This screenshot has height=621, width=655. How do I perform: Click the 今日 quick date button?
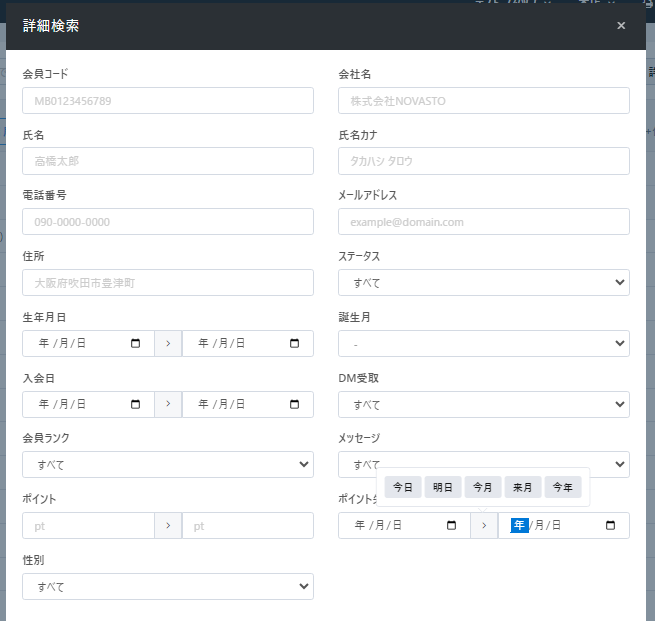tap(403, 487)
